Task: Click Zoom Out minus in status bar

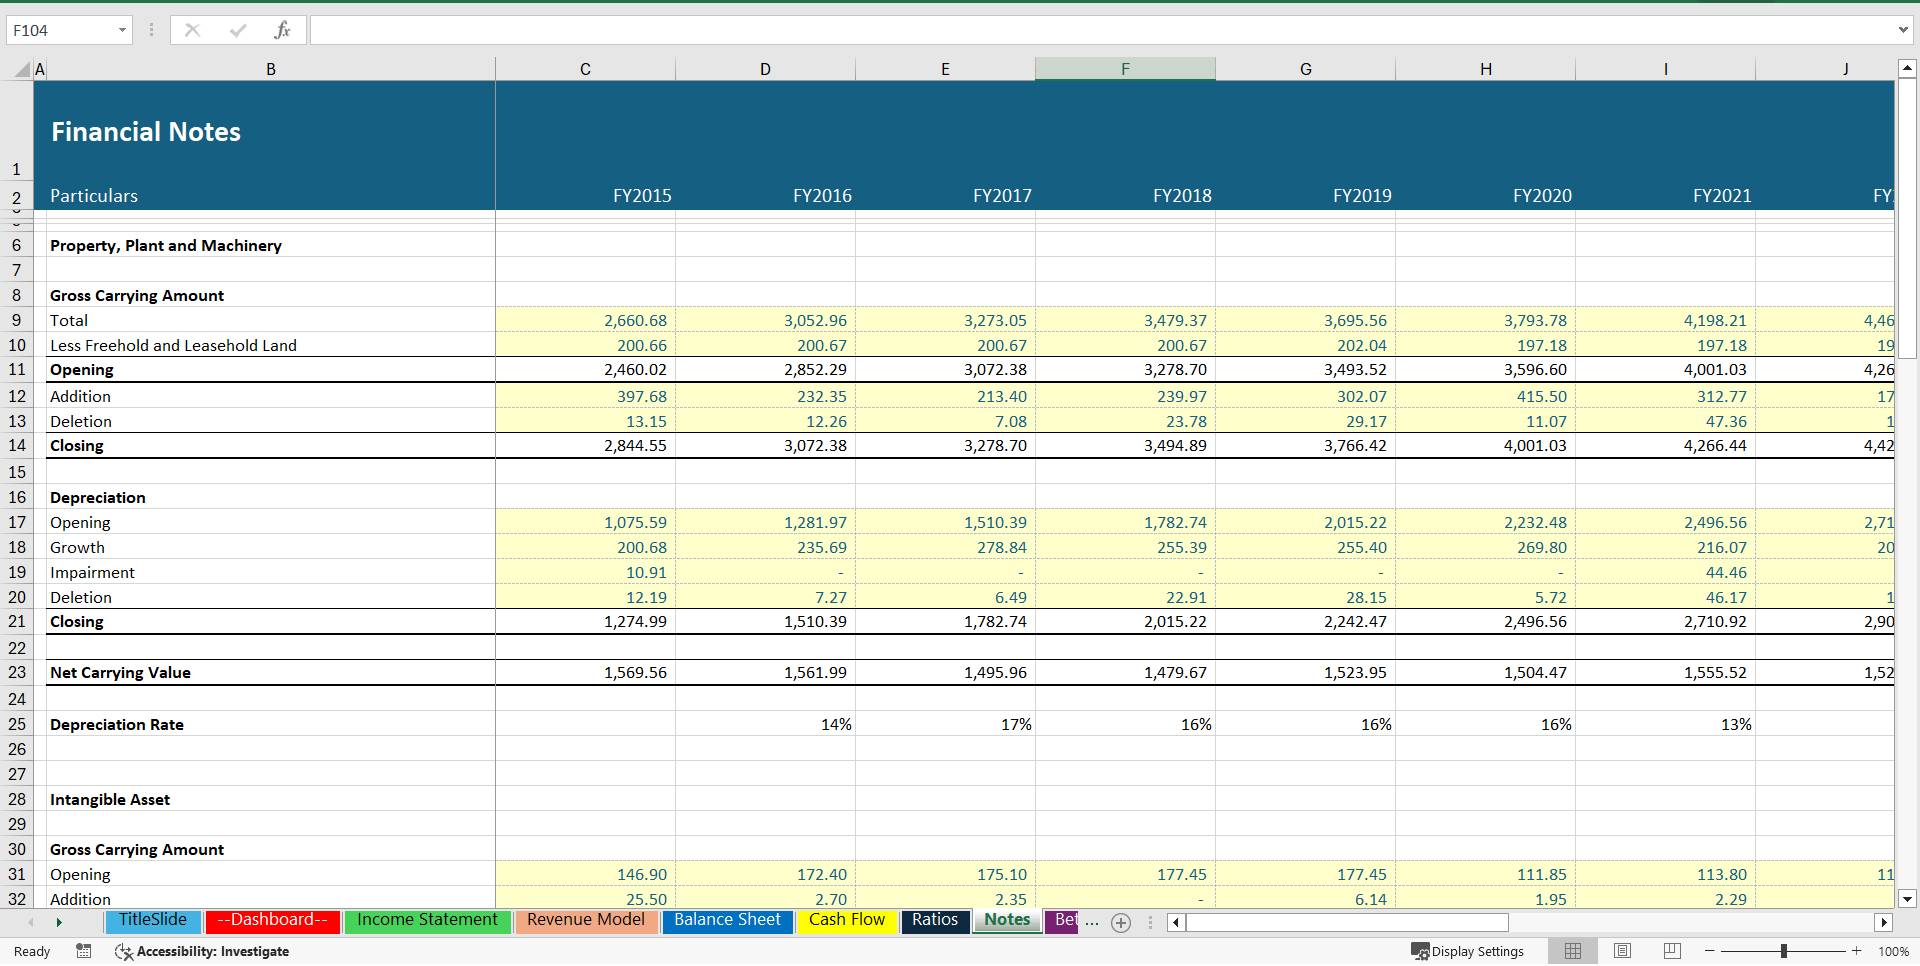Action: tap(1709, 951)
